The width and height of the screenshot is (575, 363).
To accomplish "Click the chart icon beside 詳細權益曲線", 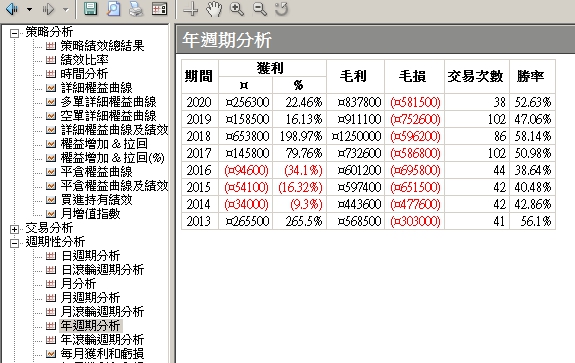I will [51, 88].
